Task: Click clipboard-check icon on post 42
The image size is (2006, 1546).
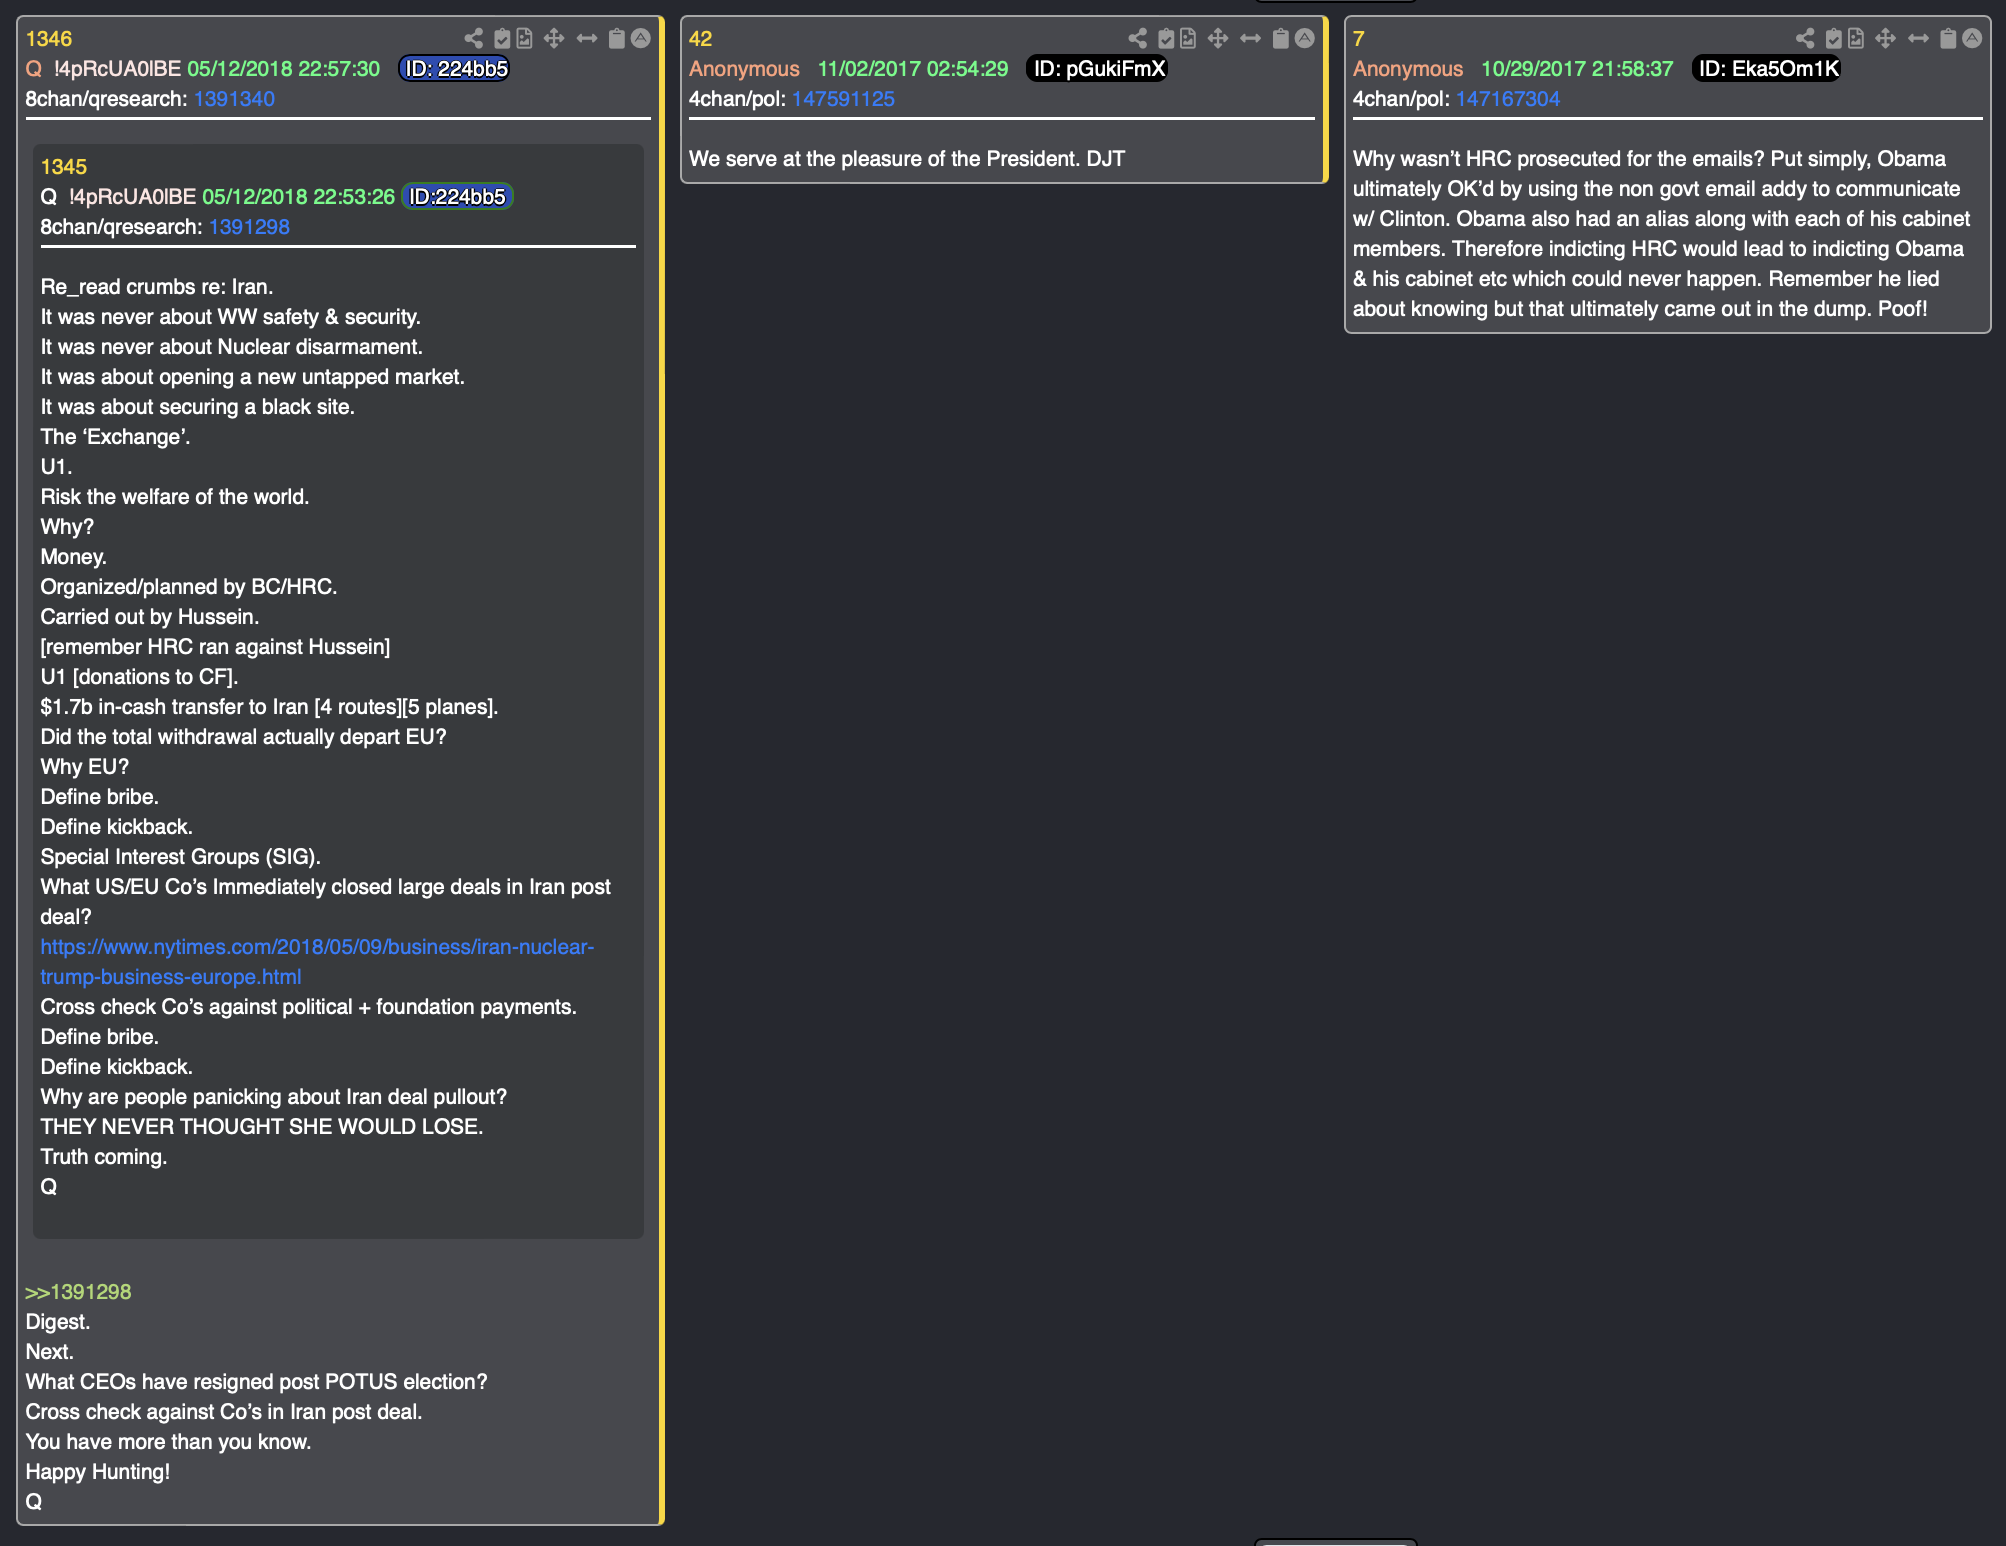Action: pos(1166,38)
